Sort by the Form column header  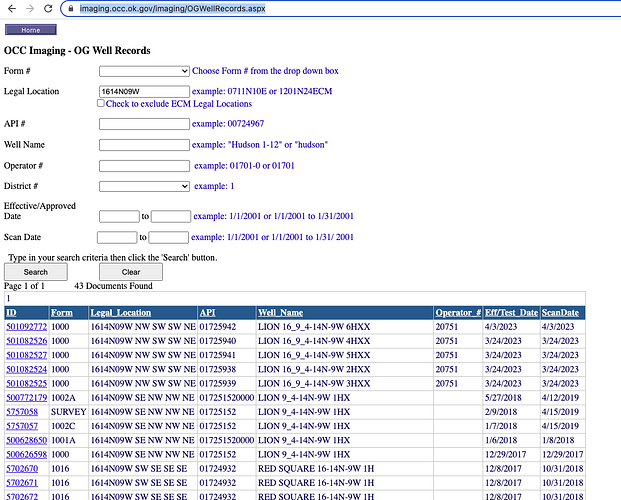click(62, 313)
